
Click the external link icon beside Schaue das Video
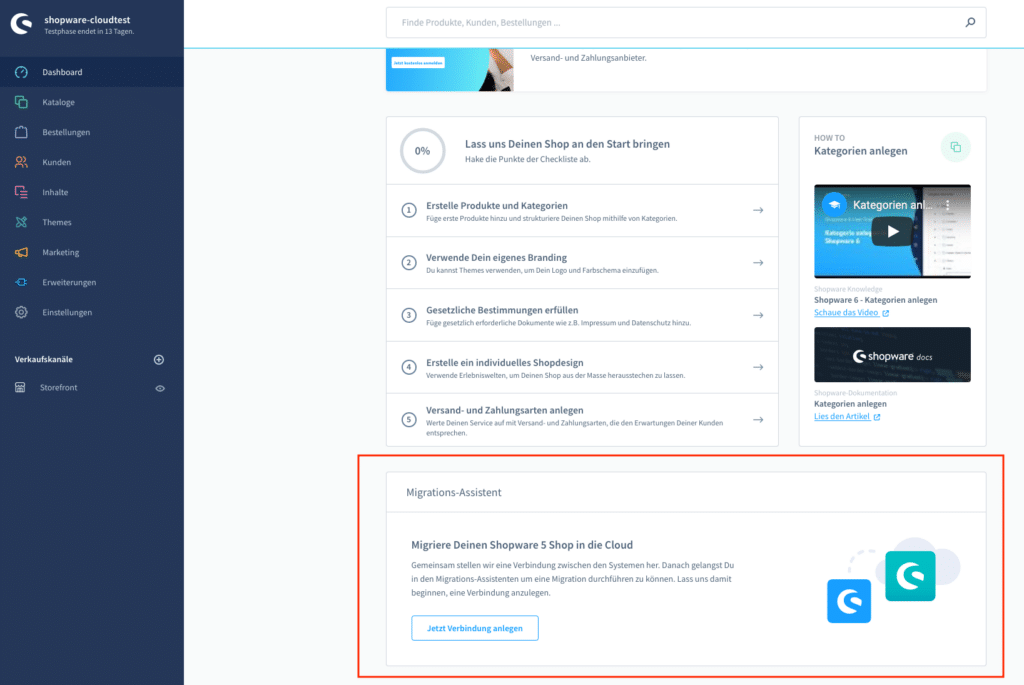(886, 313)
